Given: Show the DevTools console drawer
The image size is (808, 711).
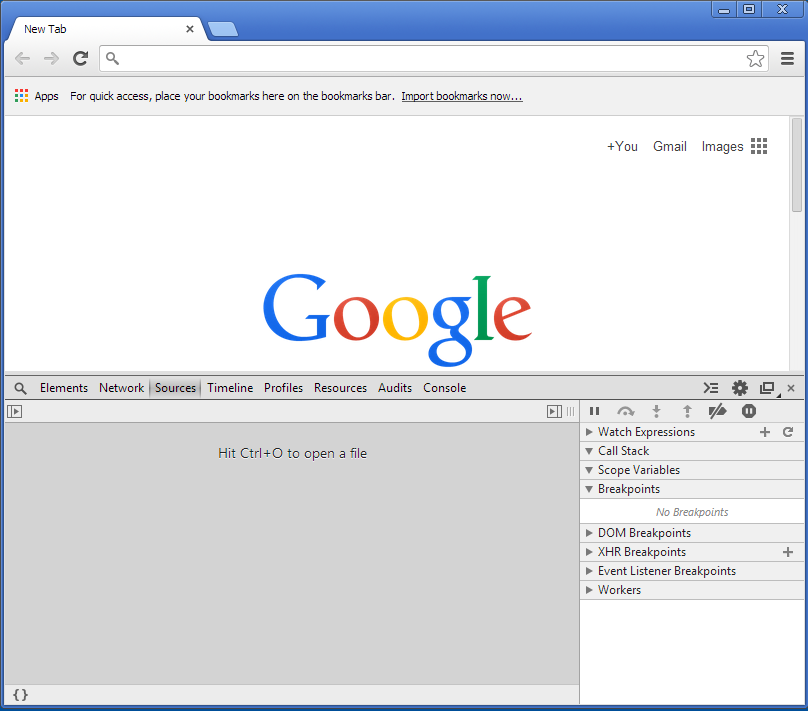Looking at the screenshot, I should pyautogui.click(x=711, y=388).
